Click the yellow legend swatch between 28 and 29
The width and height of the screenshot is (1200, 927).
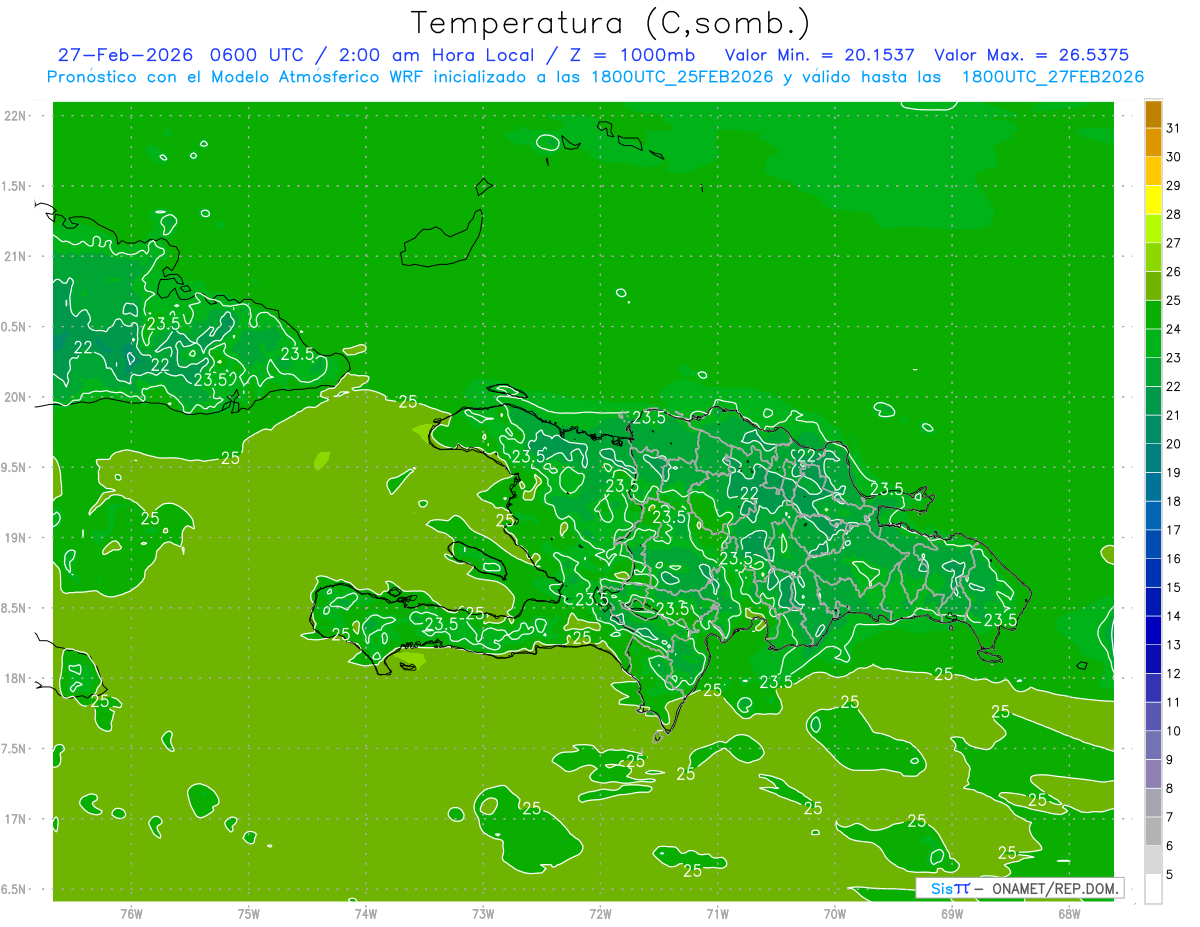tap(1153, 200)
